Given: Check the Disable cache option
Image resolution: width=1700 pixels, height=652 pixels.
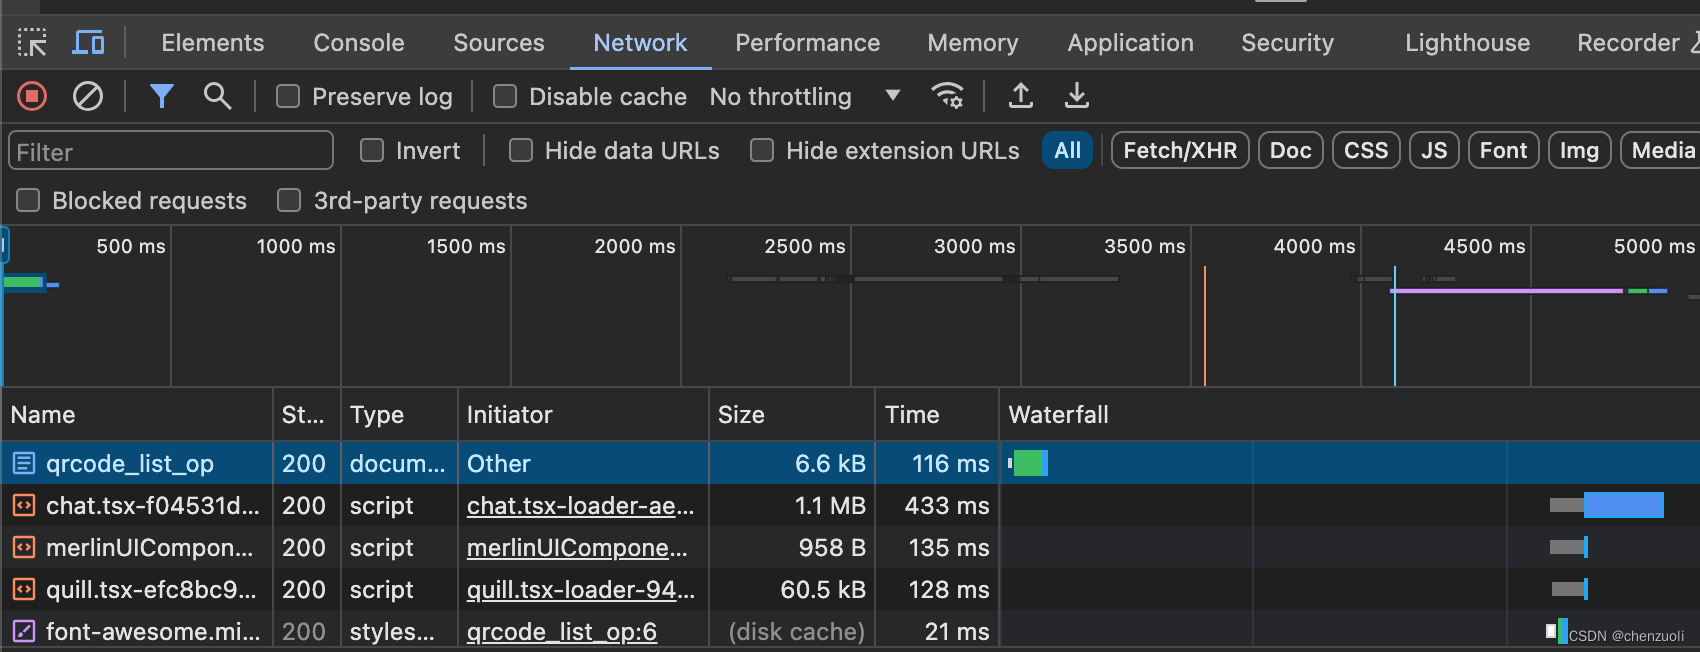Looking at the screenshot, I should pos(505,97).
